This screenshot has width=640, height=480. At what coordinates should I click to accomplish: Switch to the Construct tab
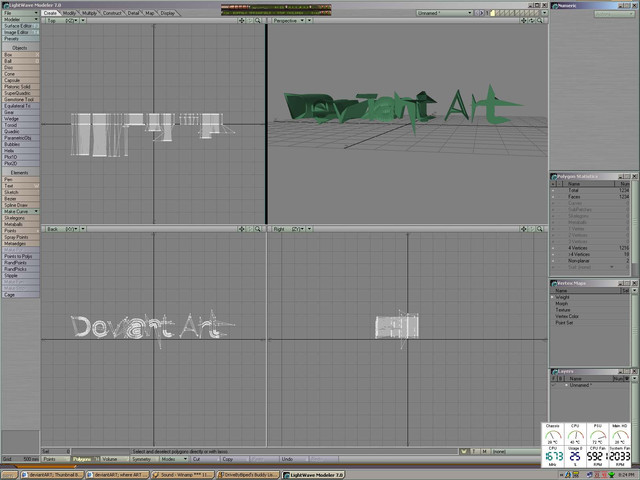coord(112,13)
